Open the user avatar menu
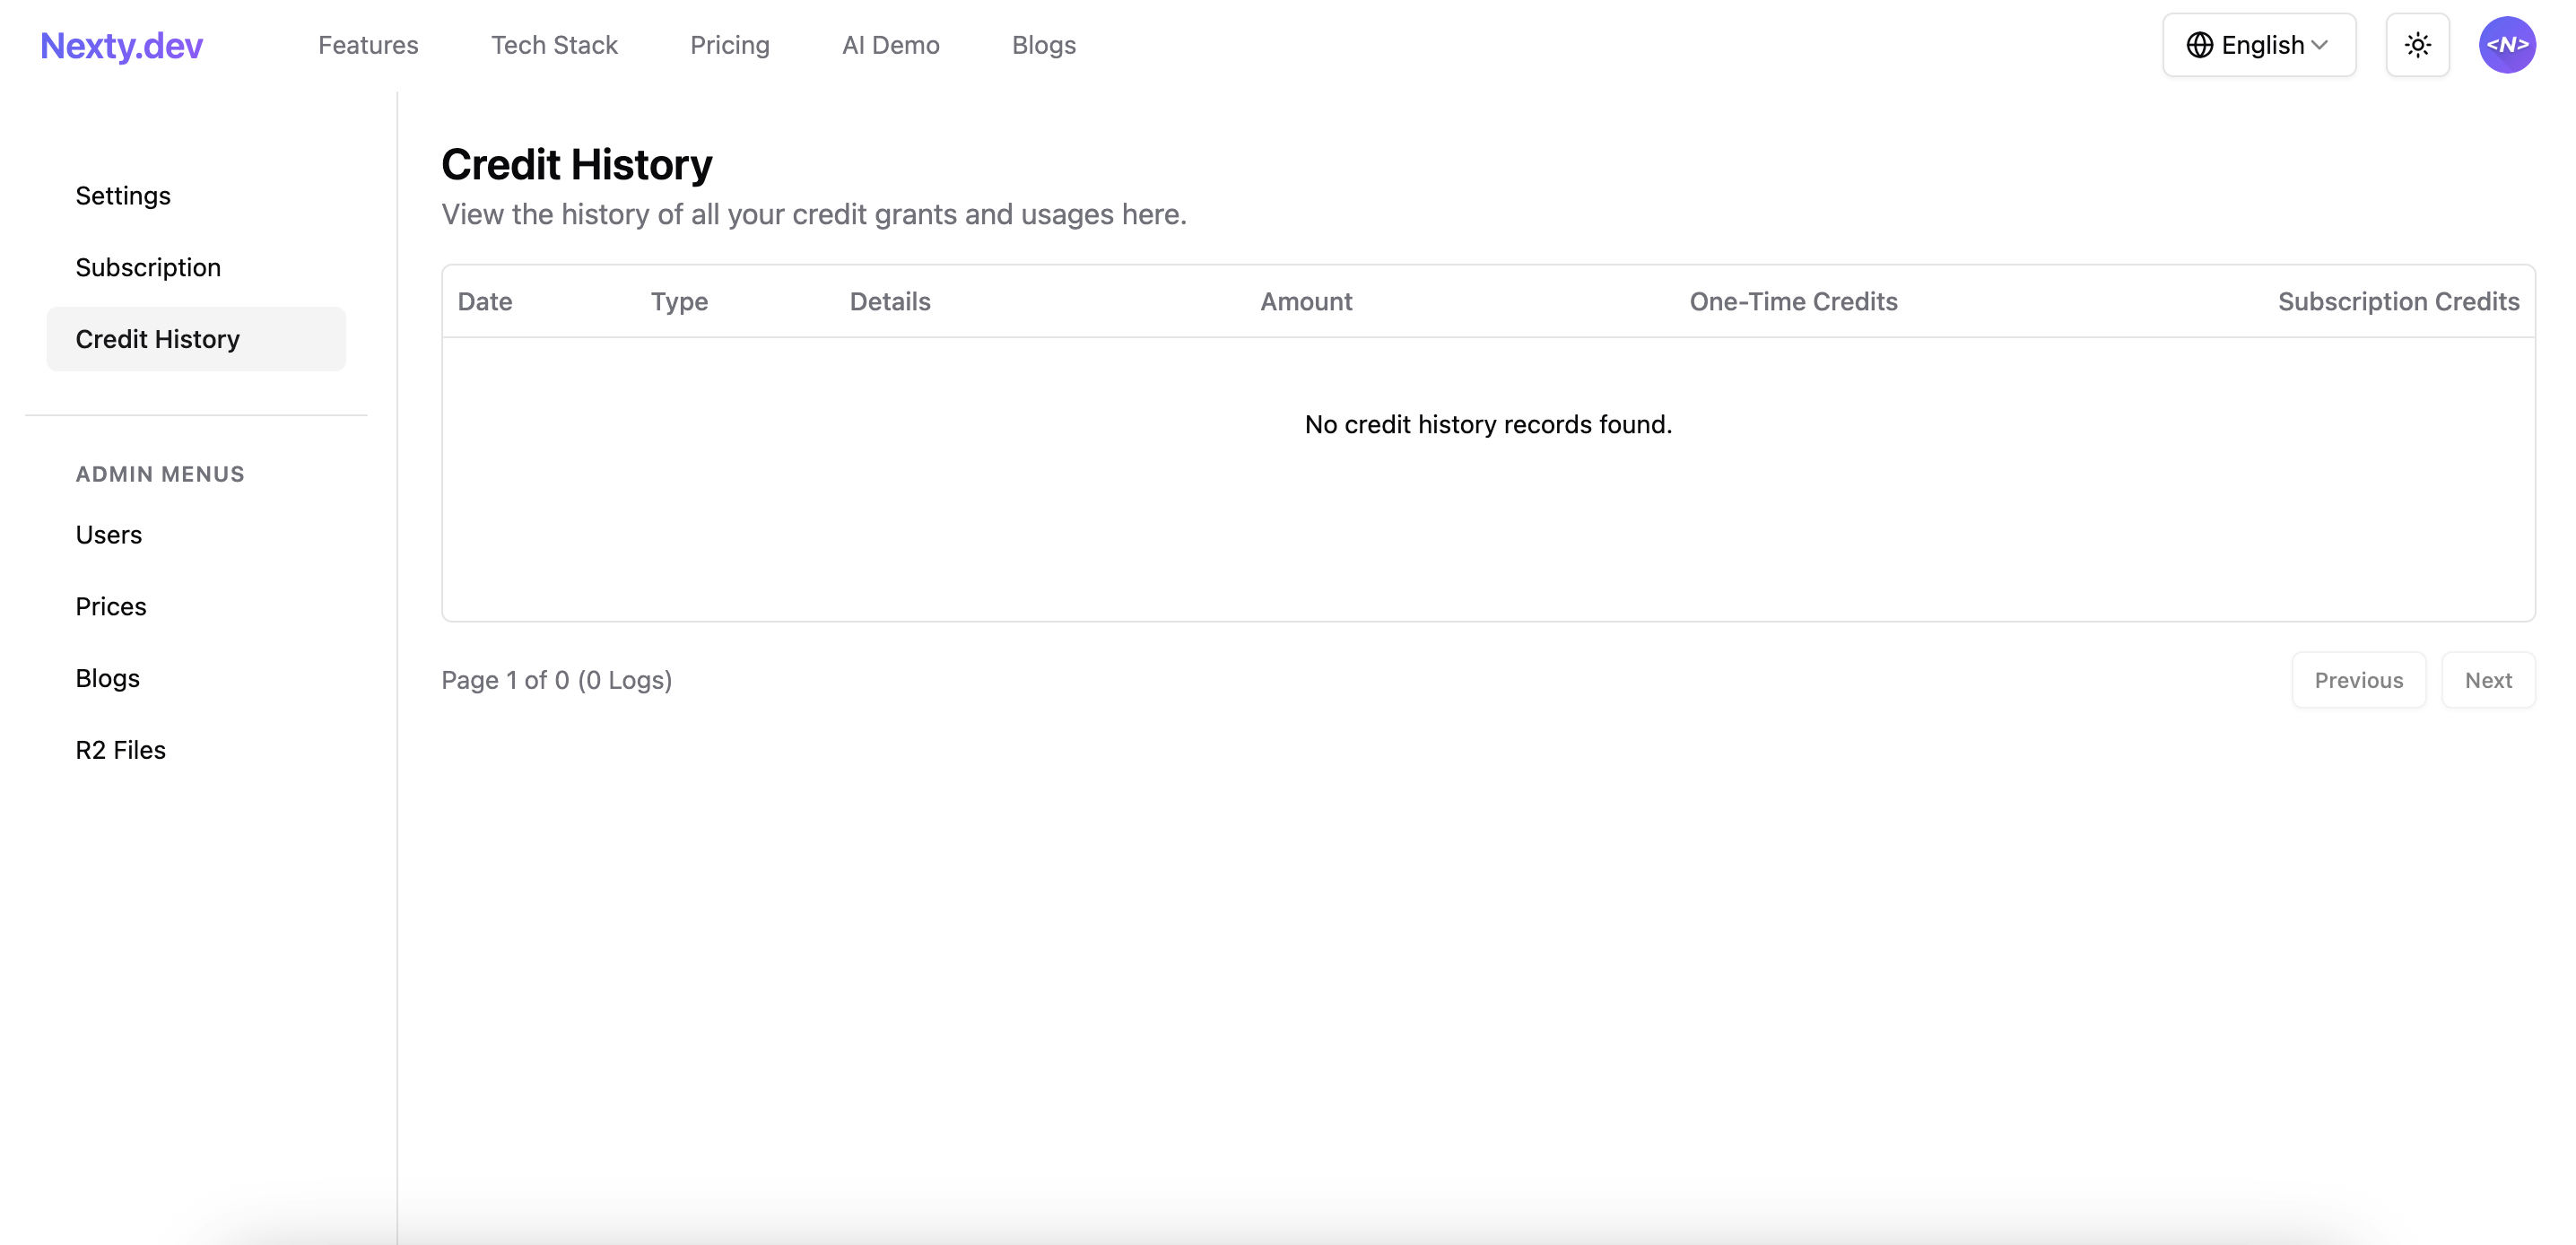Screen dimensions: 2576x1245 pos(2507,44)
